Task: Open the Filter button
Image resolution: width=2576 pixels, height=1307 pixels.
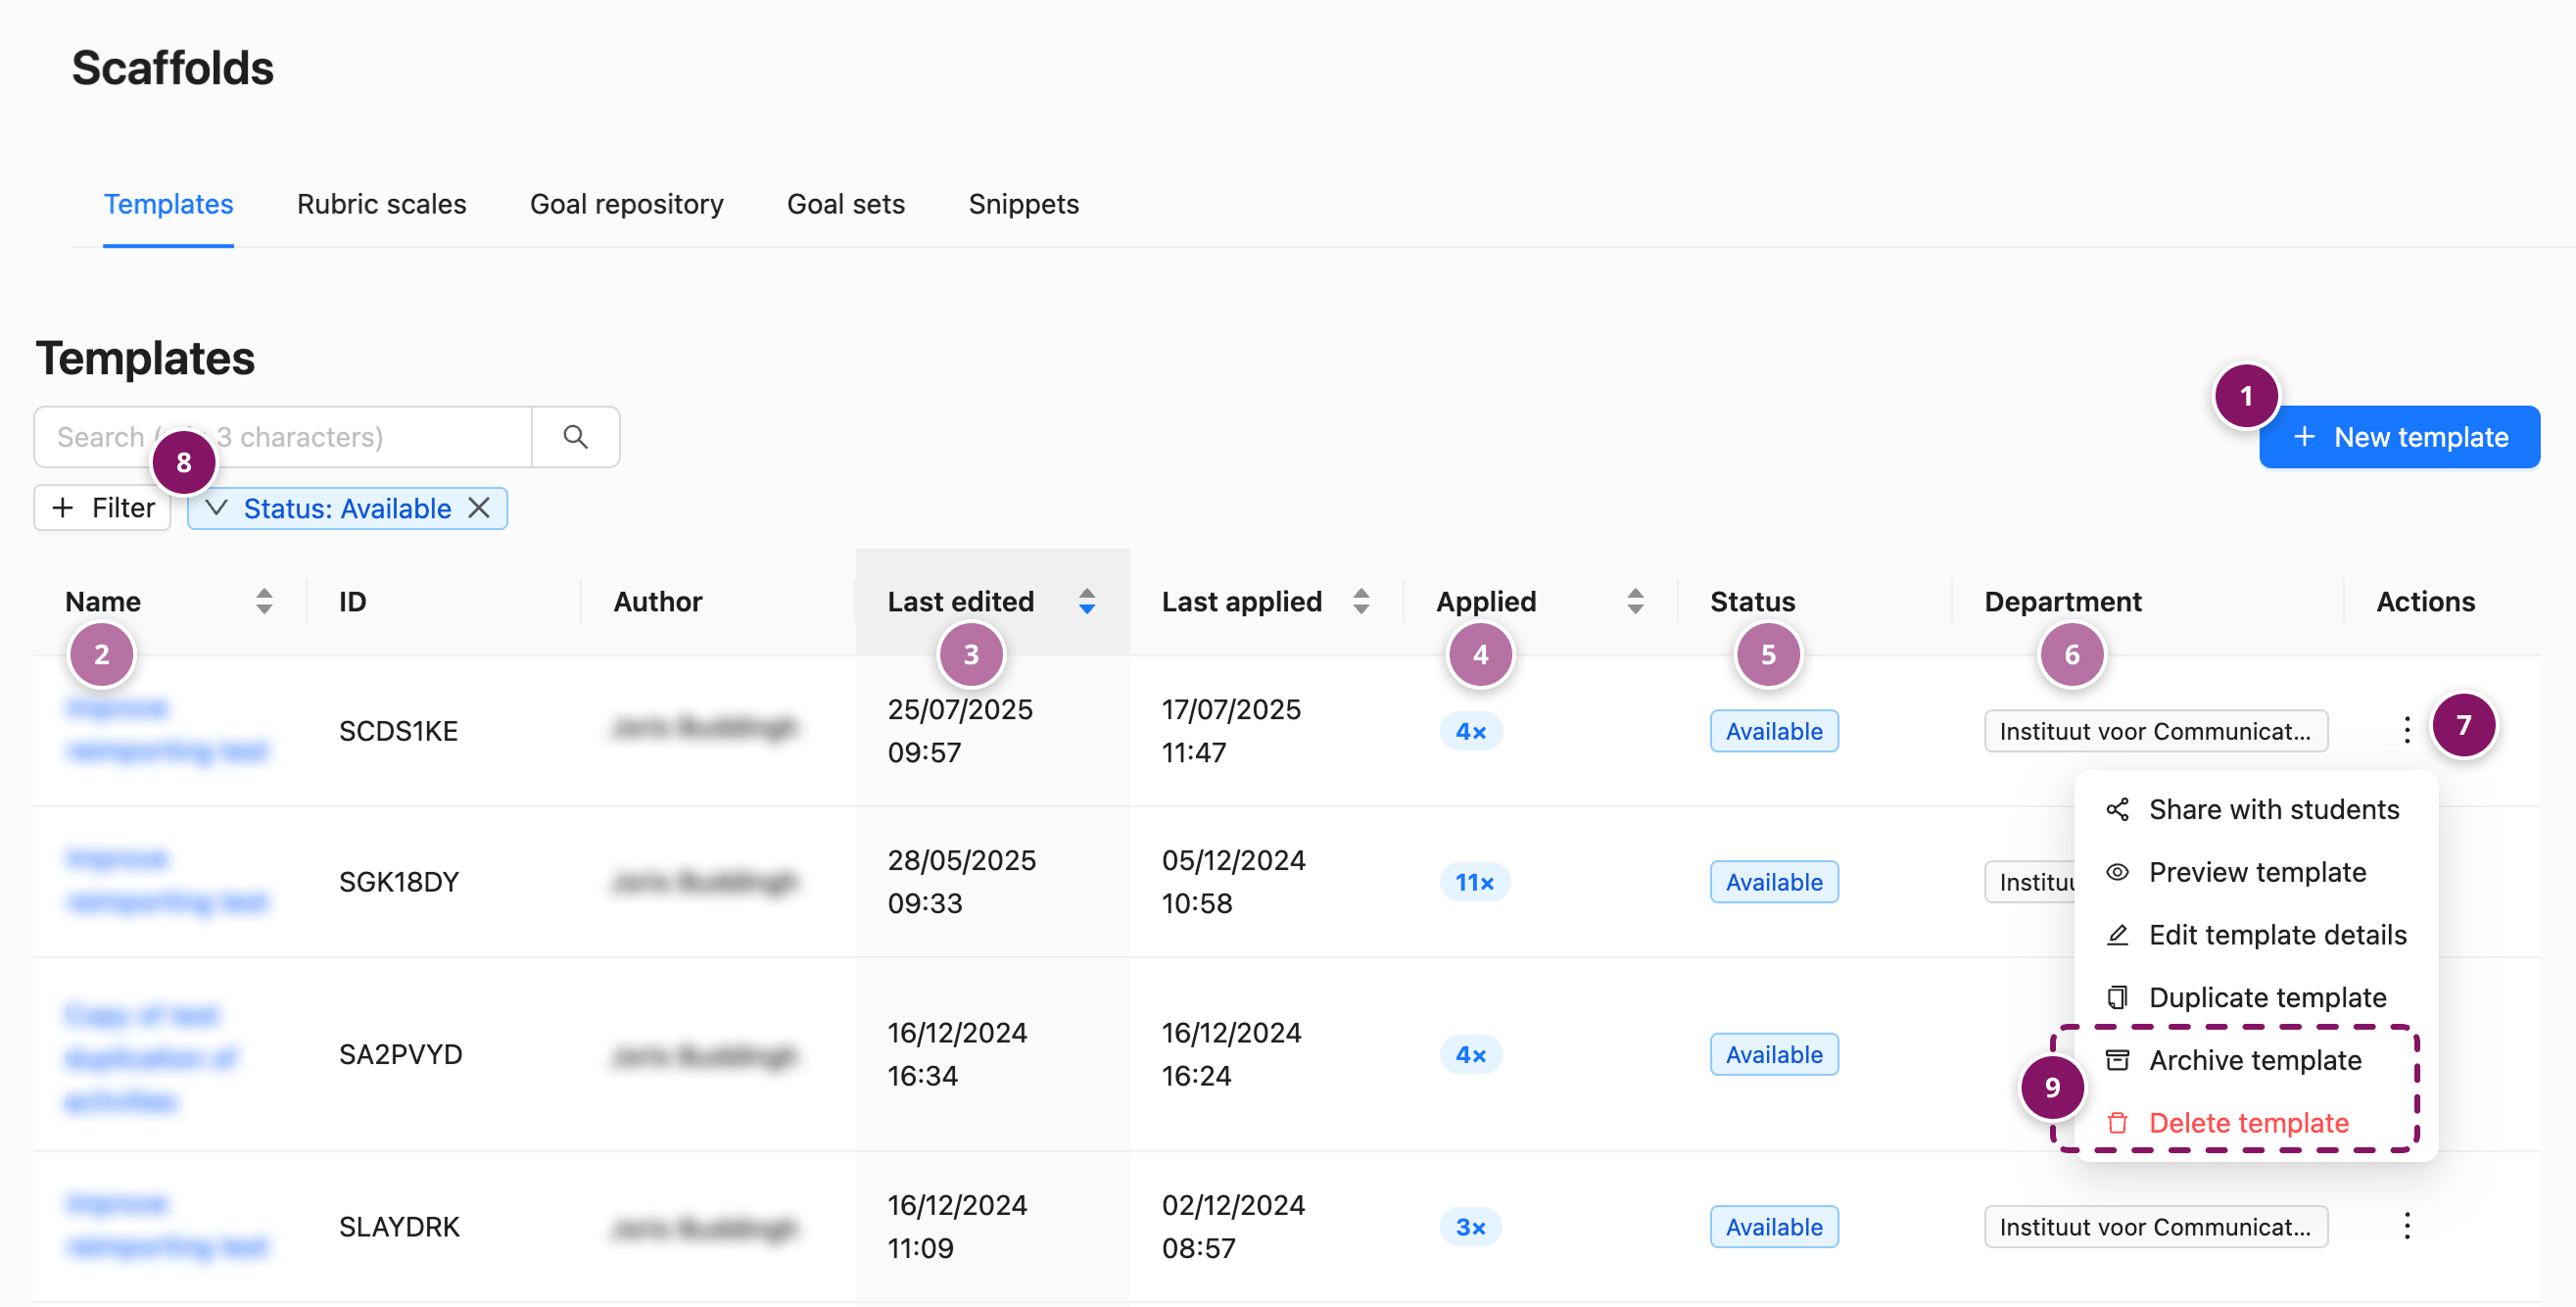Action: tap(103, 508)
